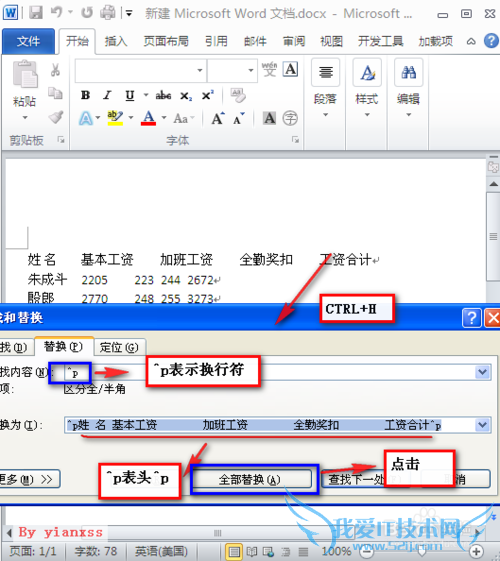The height and width of the screenshot is (561, 500).
Task: Collapse the ribbon with the caret button
Action: pos(471,42)
